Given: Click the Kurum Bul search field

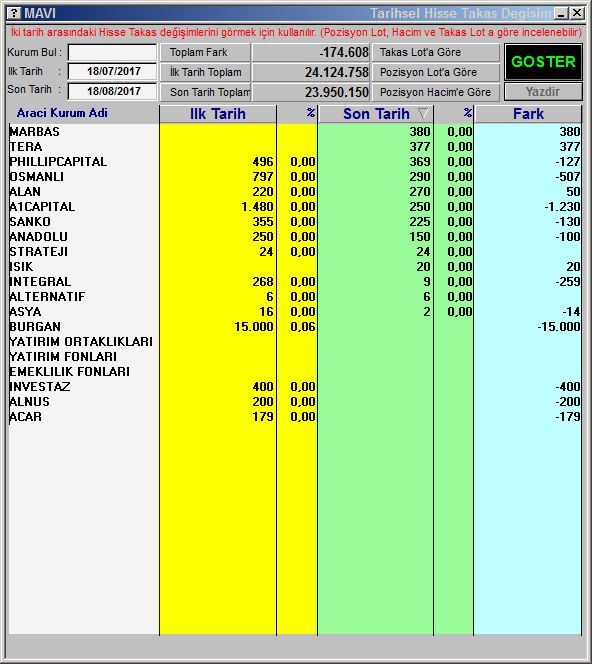Looking at the screenshot, I should (112, 53).
